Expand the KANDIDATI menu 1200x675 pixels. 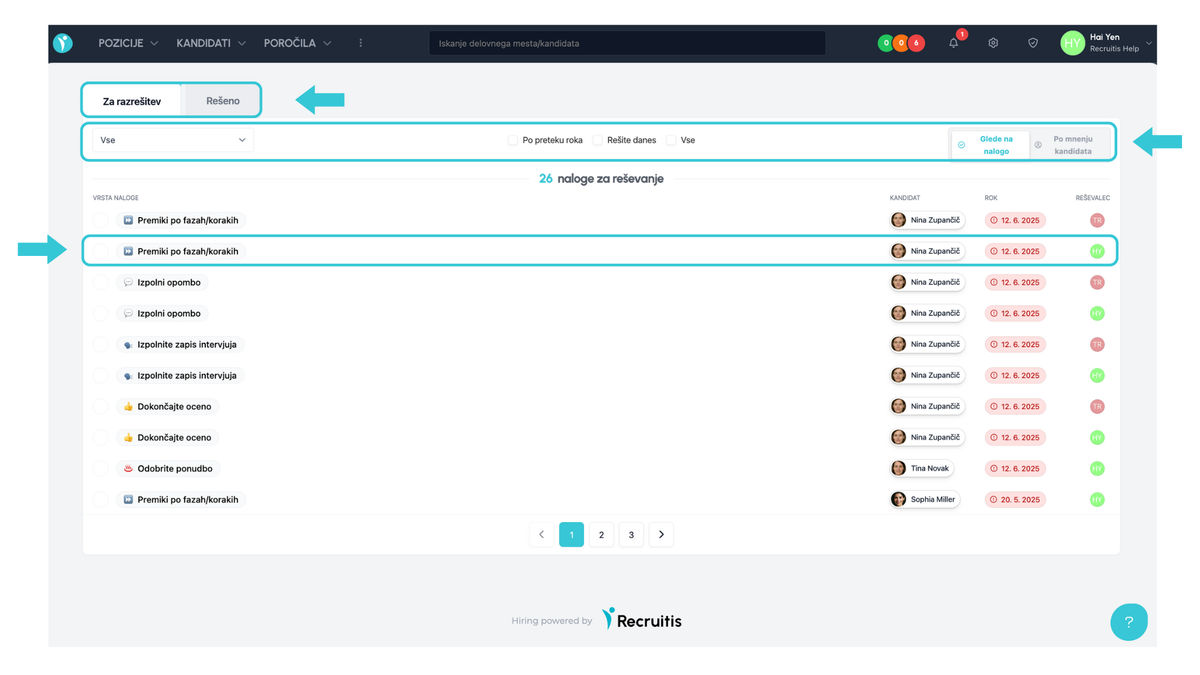211,43
